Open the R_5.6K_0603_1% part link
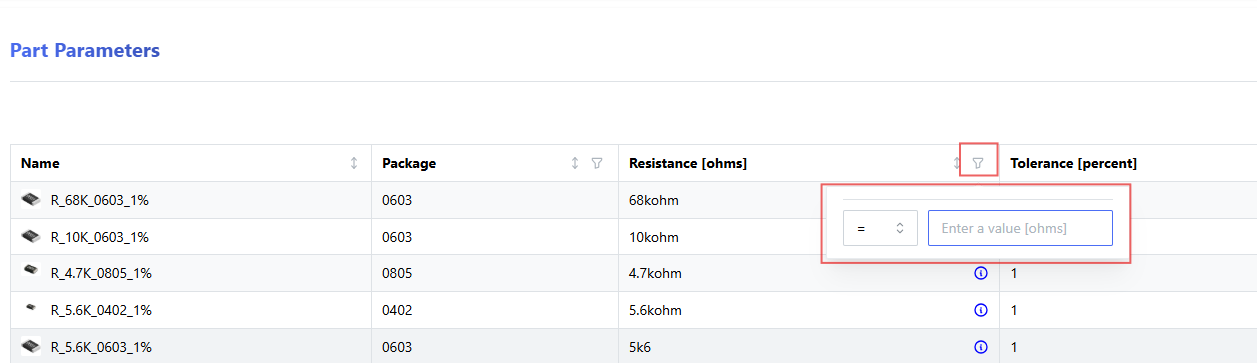This screenshot has height=363, width=1257. tap(101, 347)
